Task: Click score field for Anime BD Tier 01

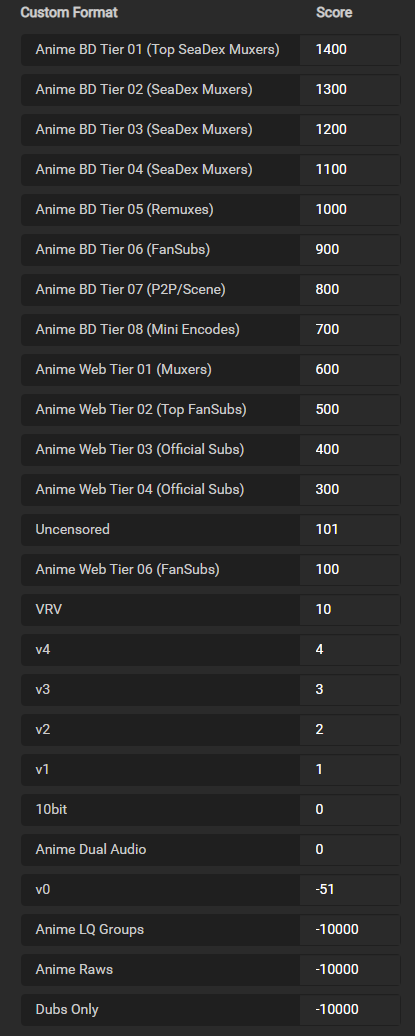Action: click(x=350, y=50)
